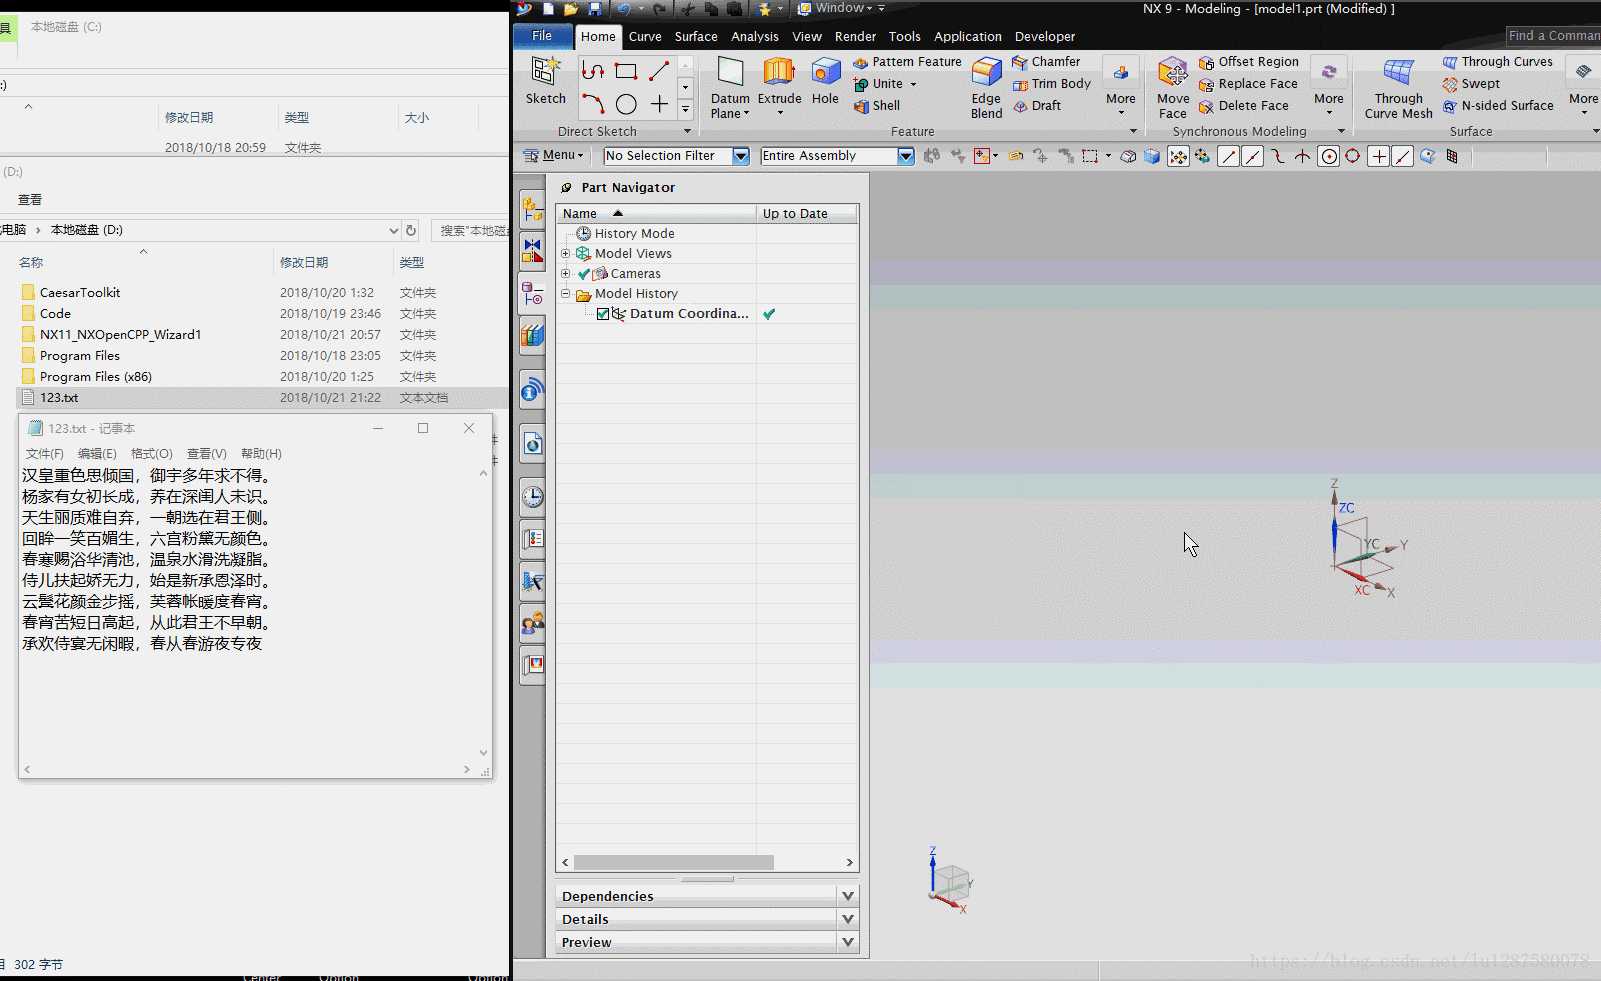Click the Save icon in NX title bar
Viewport: 1601px width, 981px height.
(595, 9)
